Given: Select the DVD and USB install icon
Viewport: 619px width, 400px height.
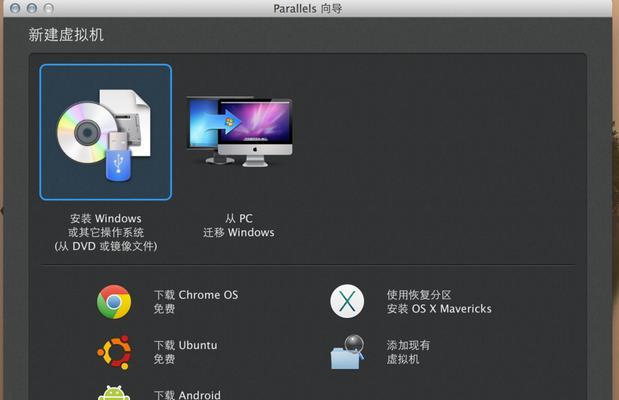Looking at the screenshot, I should pyautogui.click(x=105, y=132).
